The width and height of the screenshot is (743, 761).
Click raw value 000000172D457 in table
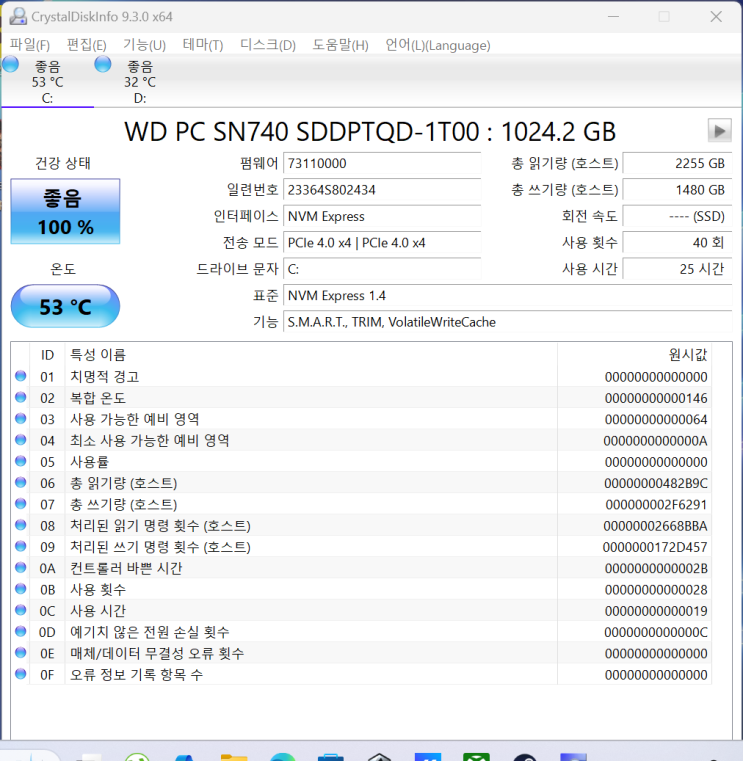(x=655, y=547)
